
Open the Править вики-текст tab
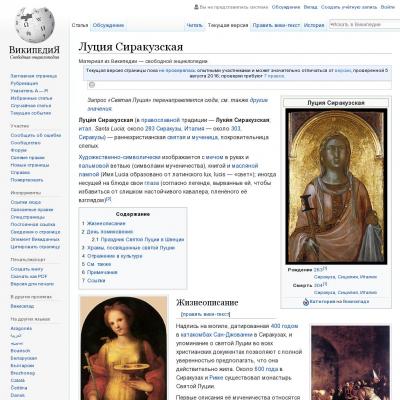tap(276, 25)
